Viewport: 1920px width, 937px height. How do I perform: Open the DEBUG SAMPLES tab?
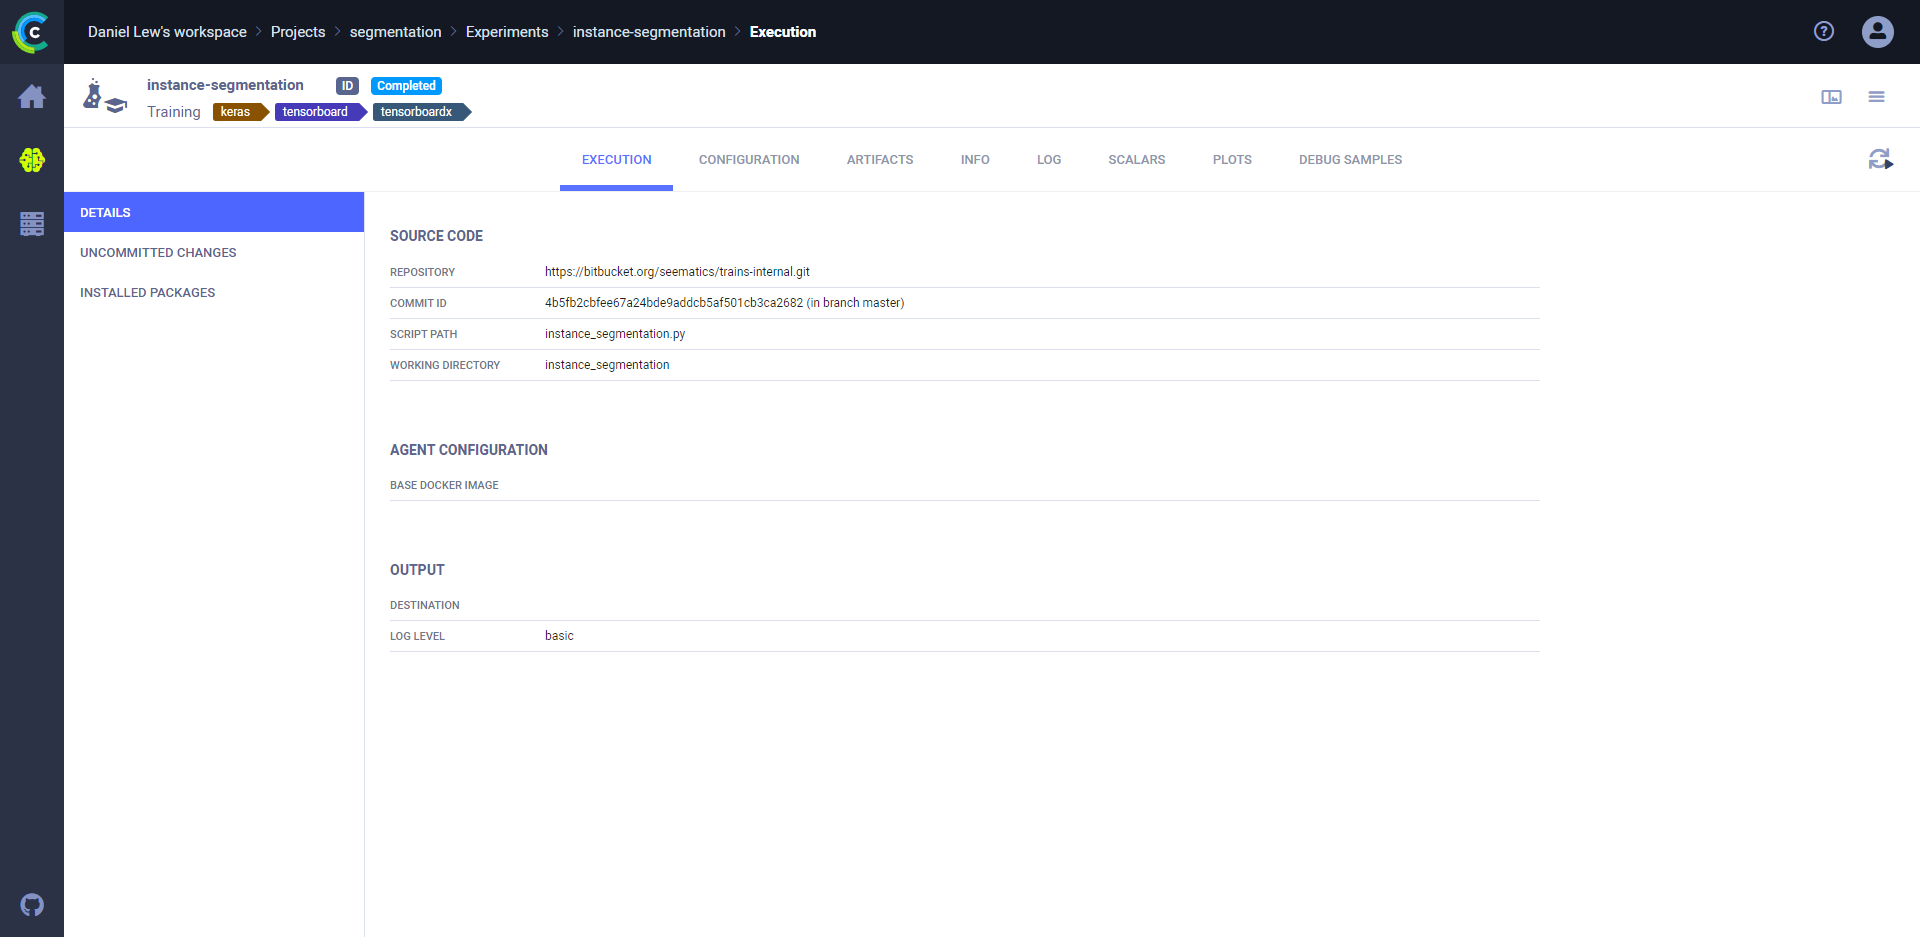(x=1350, y=159)
